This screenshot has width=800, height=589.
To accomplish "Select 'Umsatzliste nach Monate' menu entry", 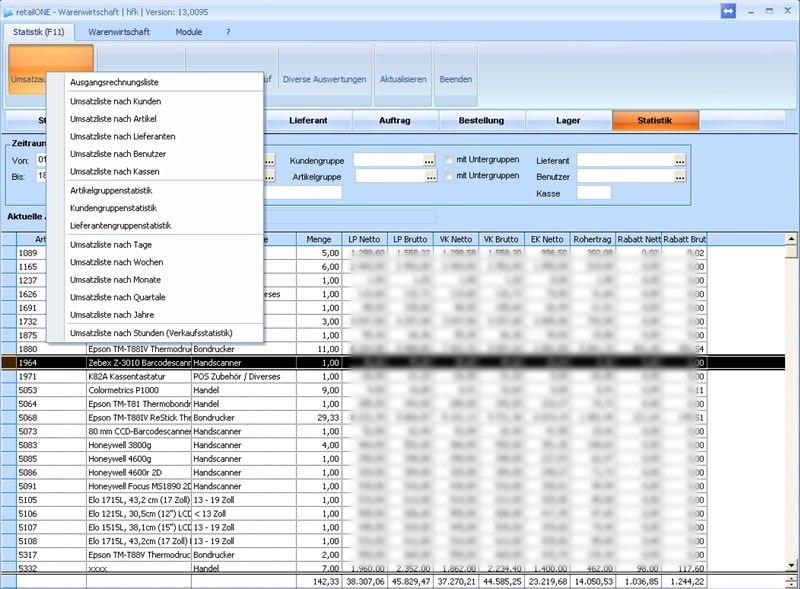I will pos(116,280).
